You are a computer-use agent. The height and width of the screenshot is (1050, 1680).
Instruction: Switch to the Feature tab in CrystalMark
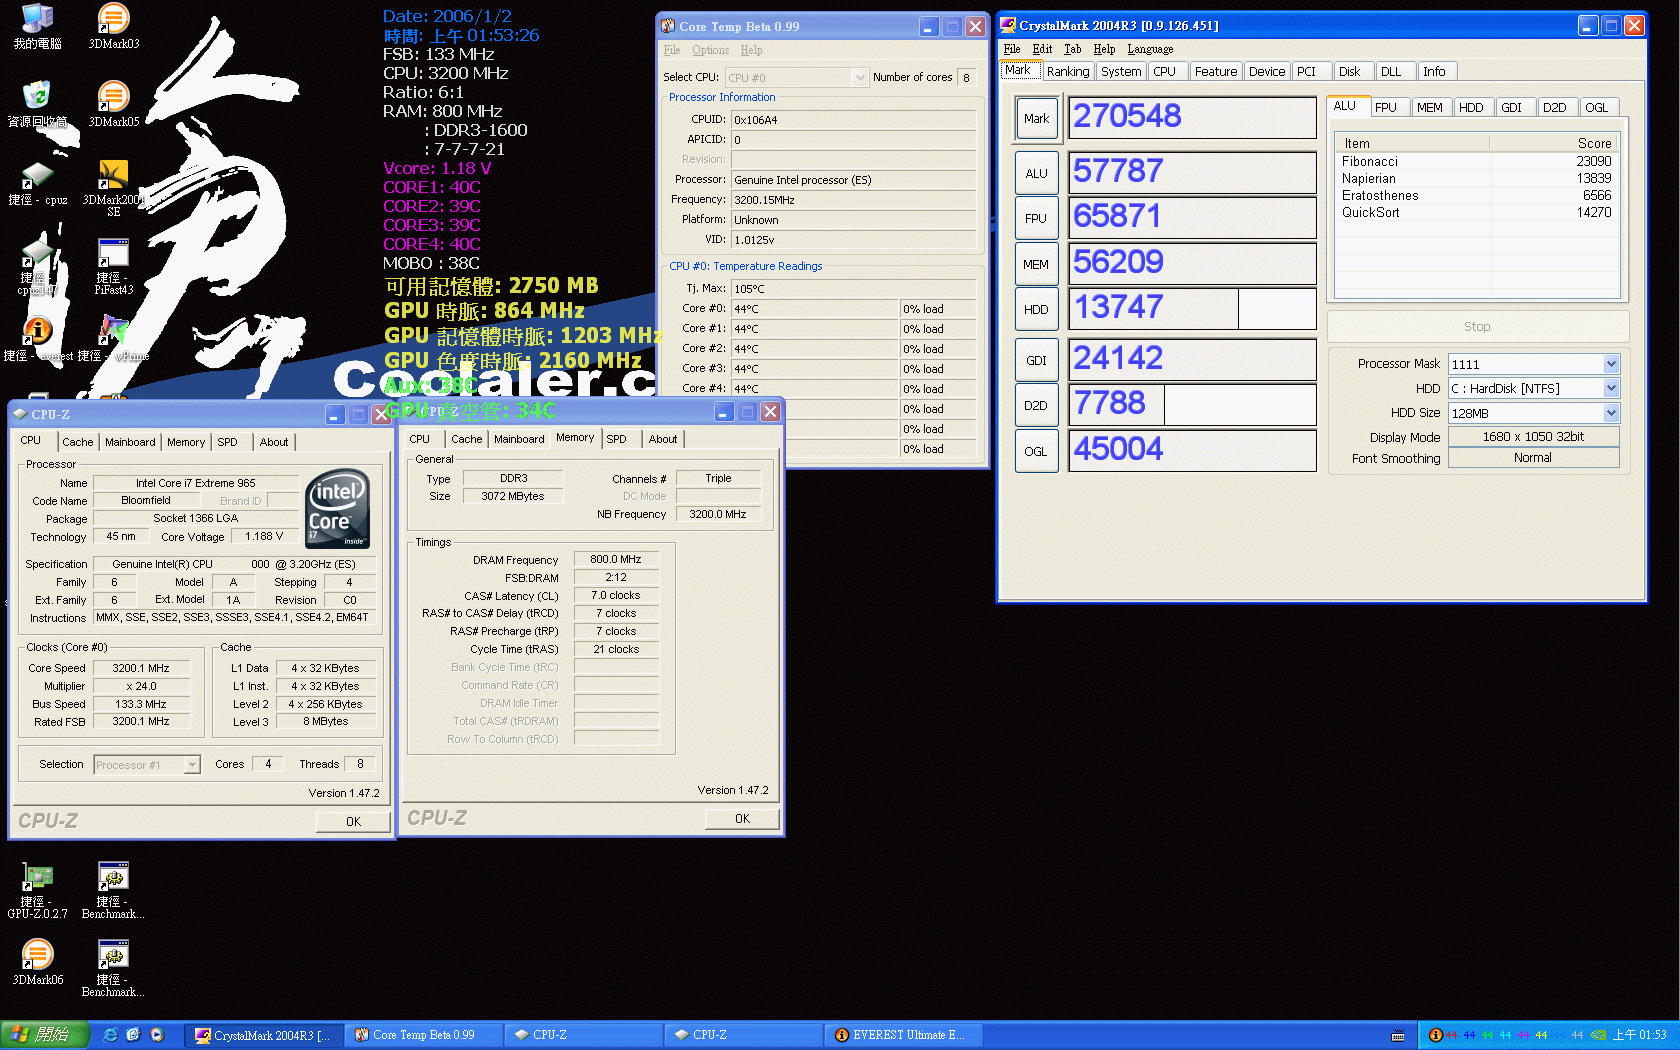[x=1215, y=71]
